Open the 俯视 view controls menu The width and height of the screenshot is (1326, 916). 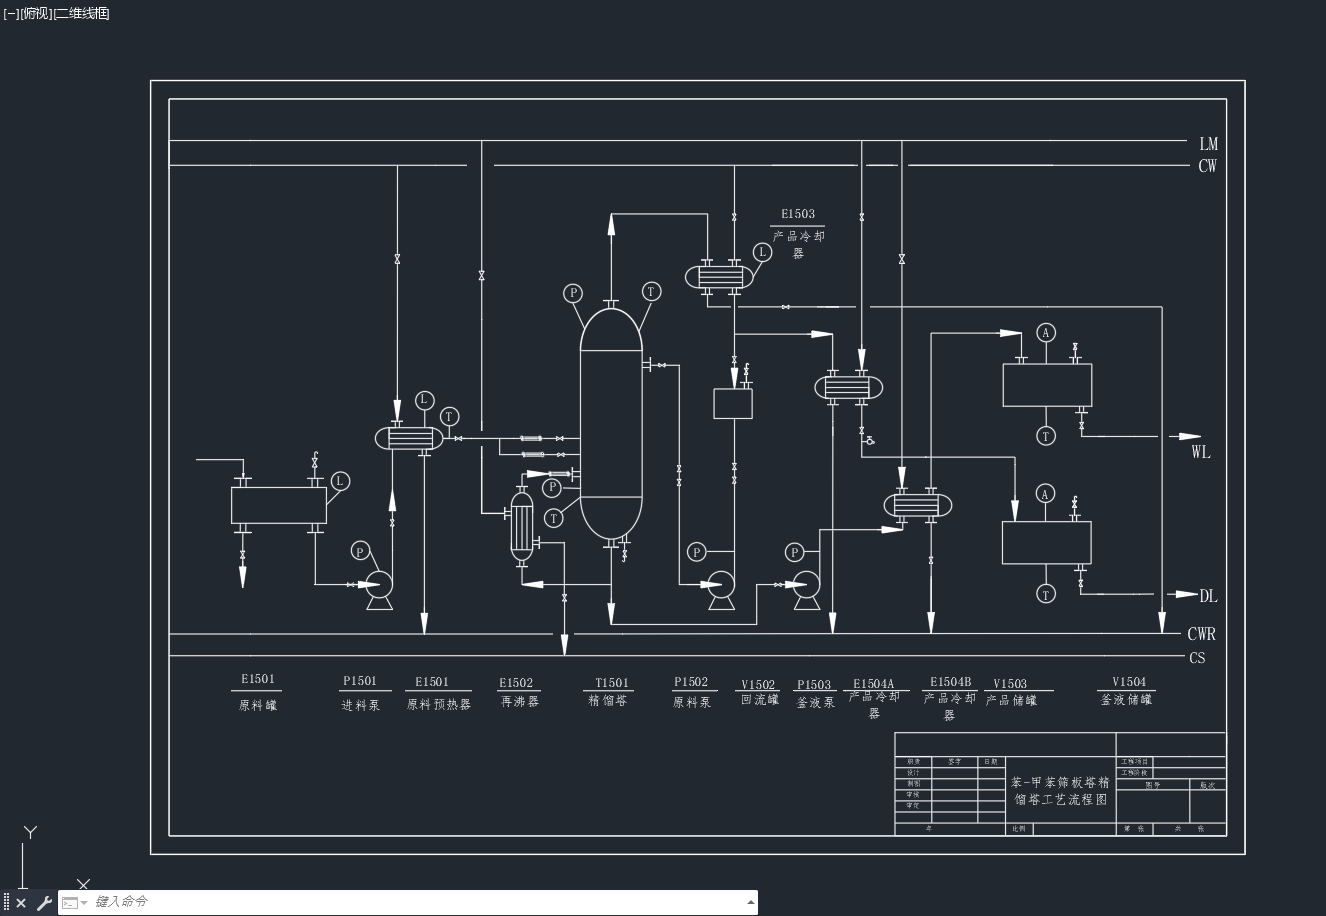tap(37, 13)
